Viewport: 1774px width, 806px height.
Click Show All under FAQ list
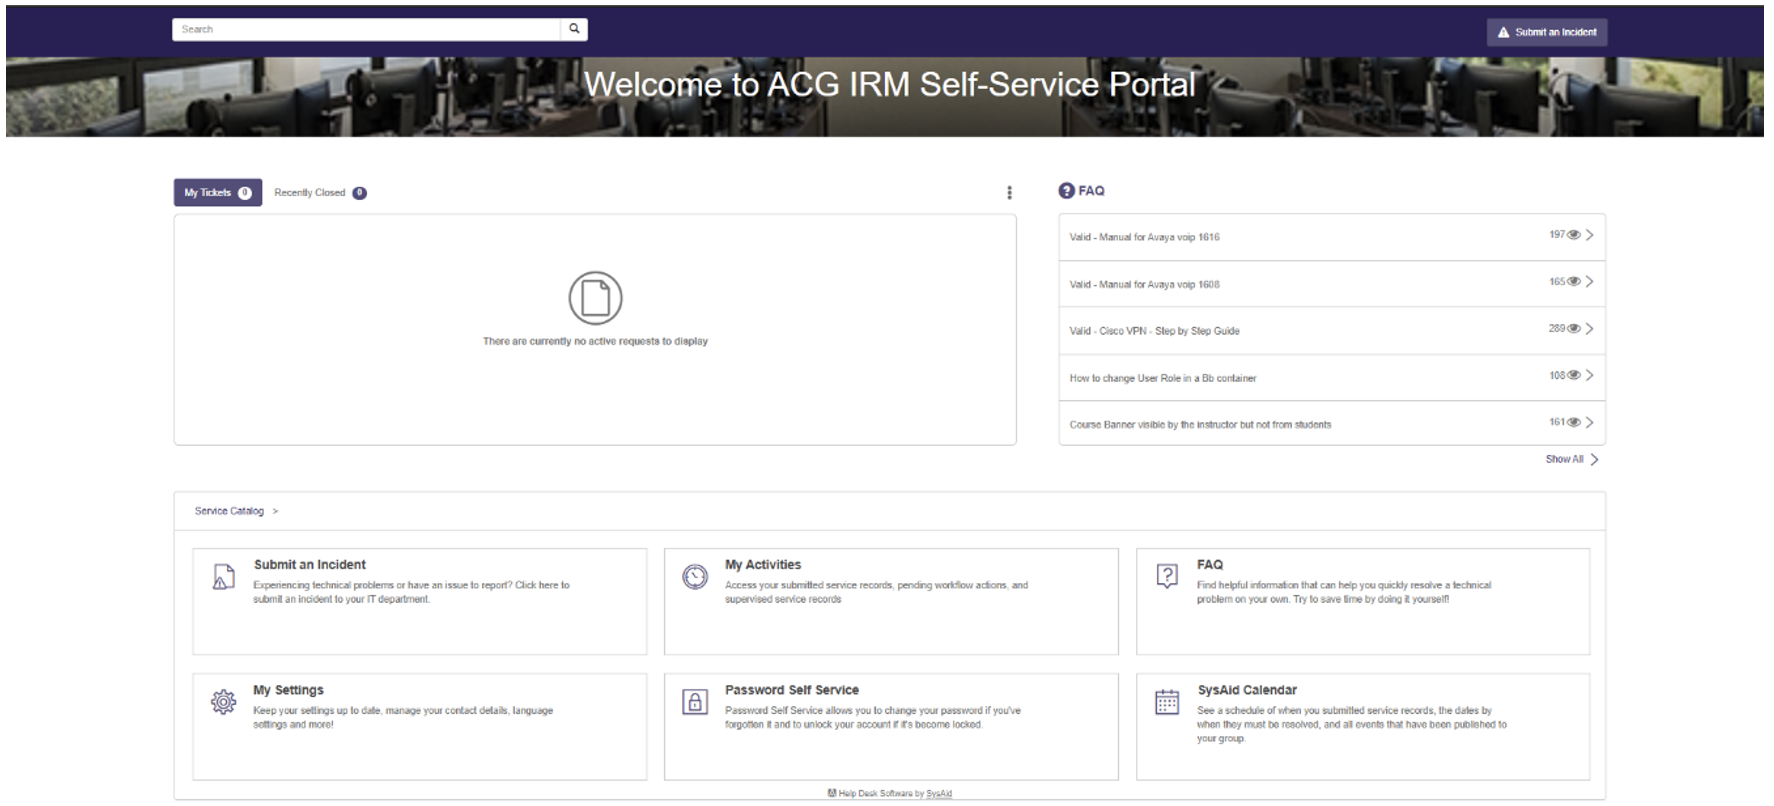point(1572,460)
